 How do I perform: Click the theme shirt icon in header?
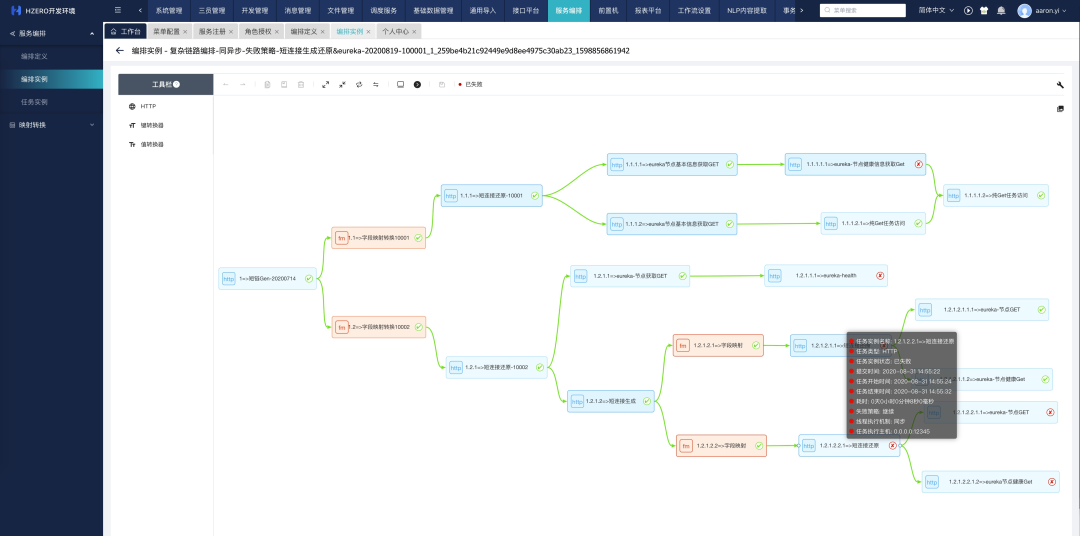[x=985, y=11]
